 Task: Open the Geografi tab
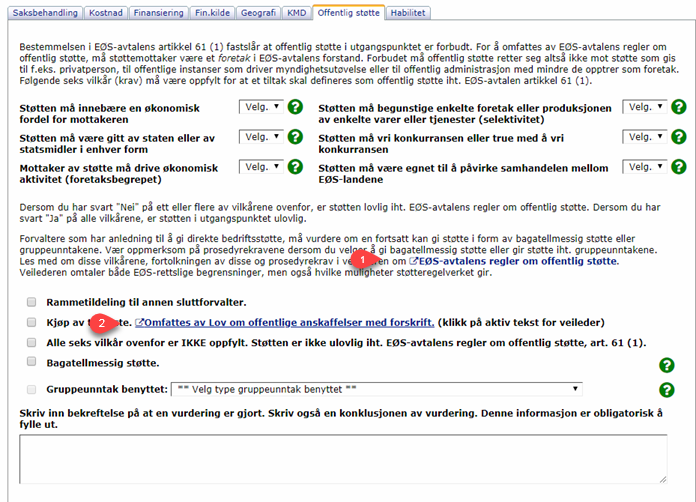coord(258,13)
